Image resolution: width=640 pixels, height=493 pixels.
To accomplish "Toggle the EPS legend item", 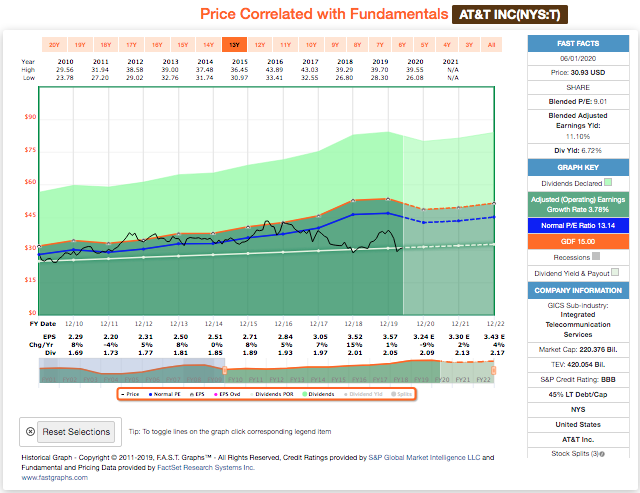I will (197, 394).
